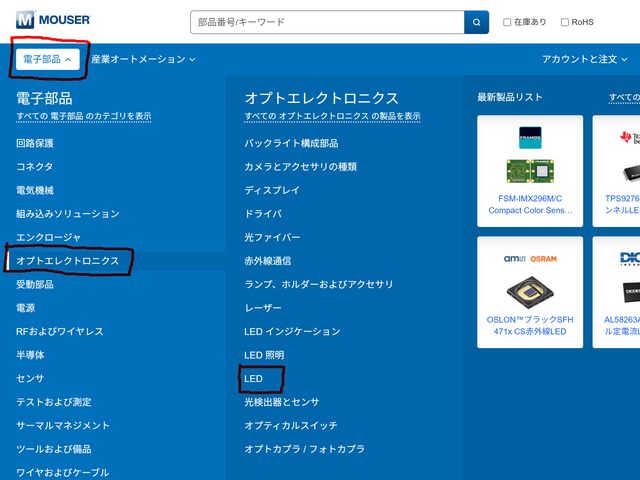Screen dimensions: 640x480
Task: Choose ディスプレイ subcategory
Action: click(272, 190)
